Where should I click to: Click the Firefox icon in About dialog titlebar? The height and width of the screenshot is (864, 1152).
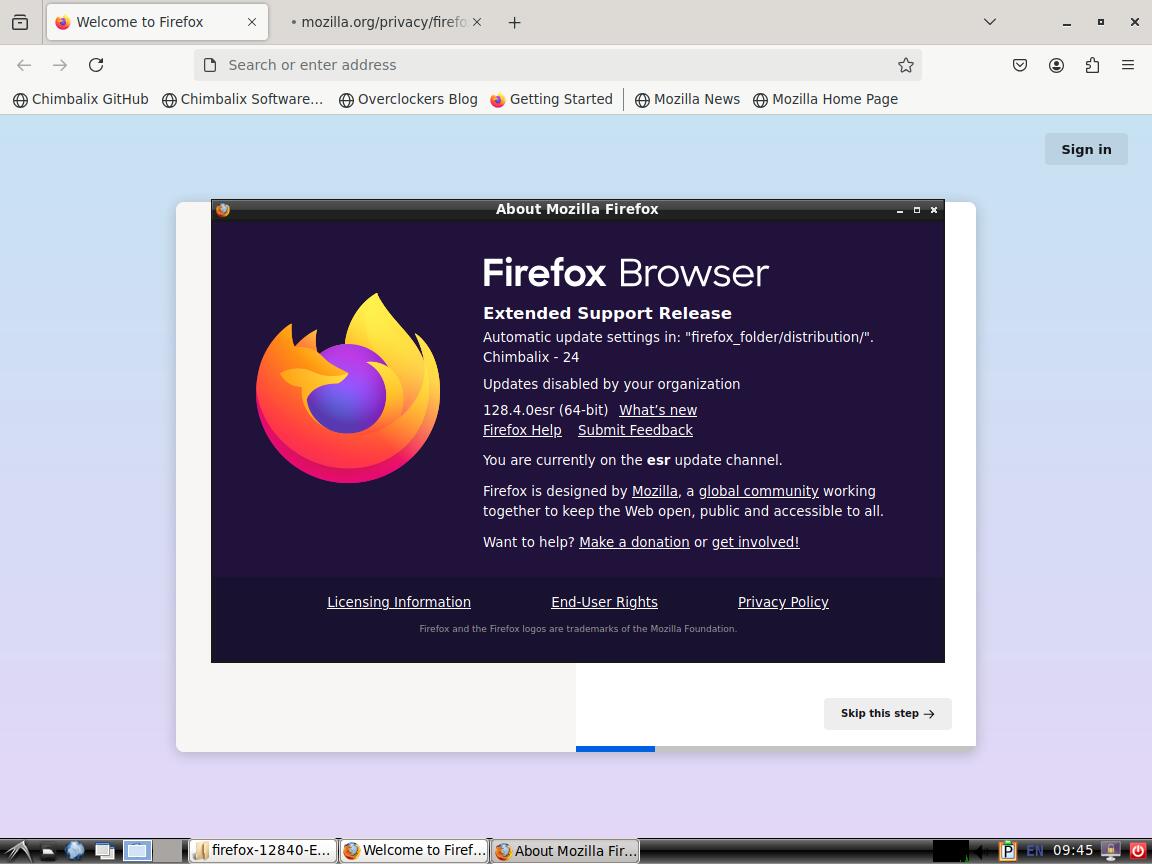point(223,209)
